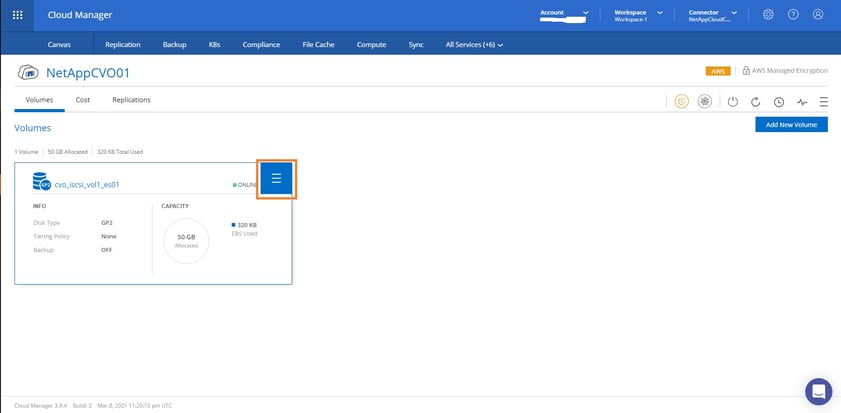841x413 pixels.
Task: Open the cvo_iscsi_vol1_es01 volume hamburger menu
Action: (277, 179)
